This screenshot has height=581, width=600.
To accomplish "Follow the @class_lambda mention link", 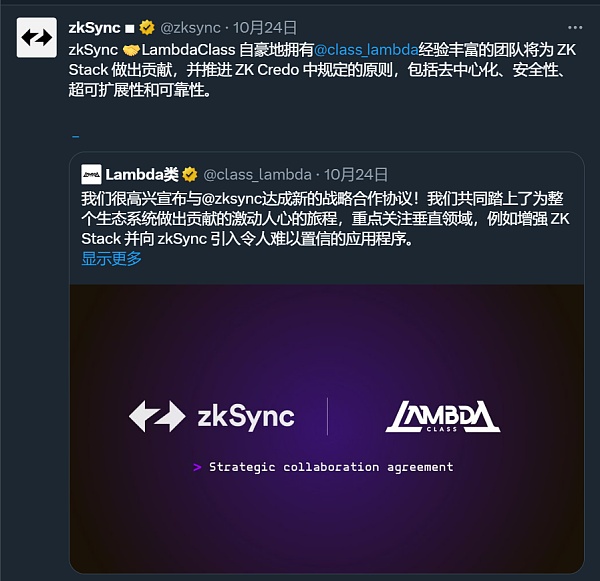I will [x=366, y=50].
